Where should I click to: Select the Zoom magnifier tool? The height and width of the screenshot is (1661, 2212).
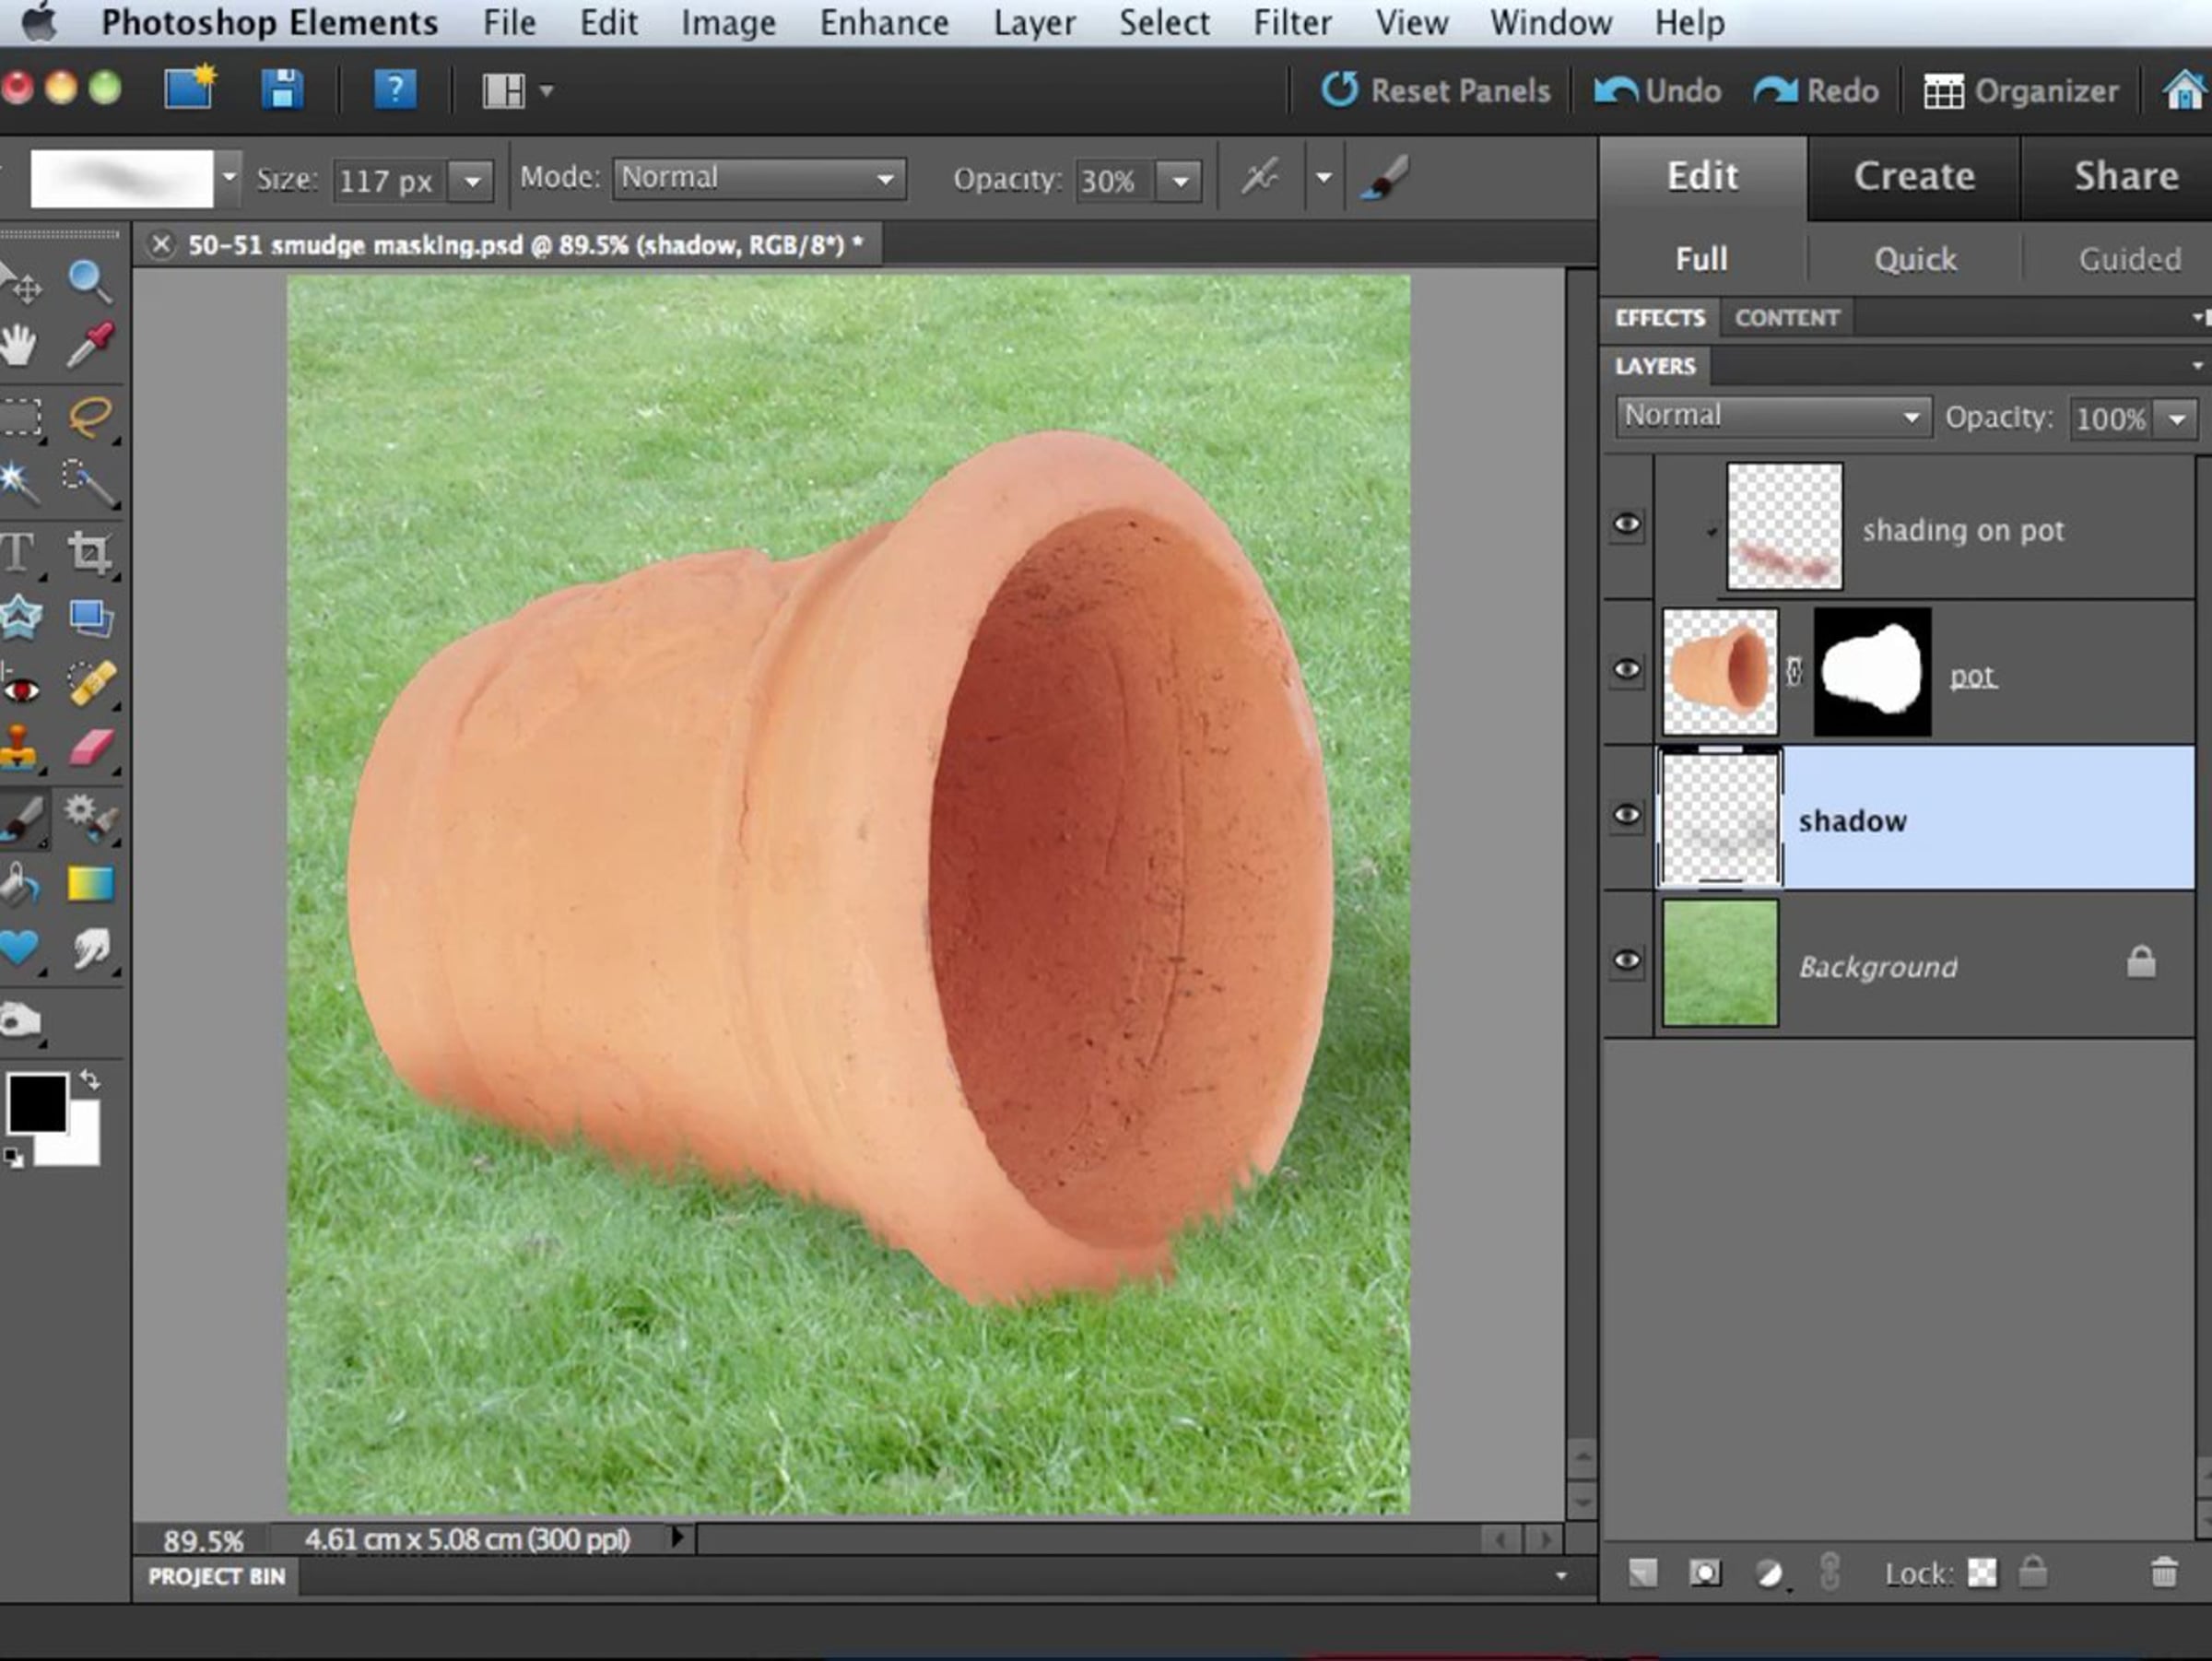(x=89, y=281)
